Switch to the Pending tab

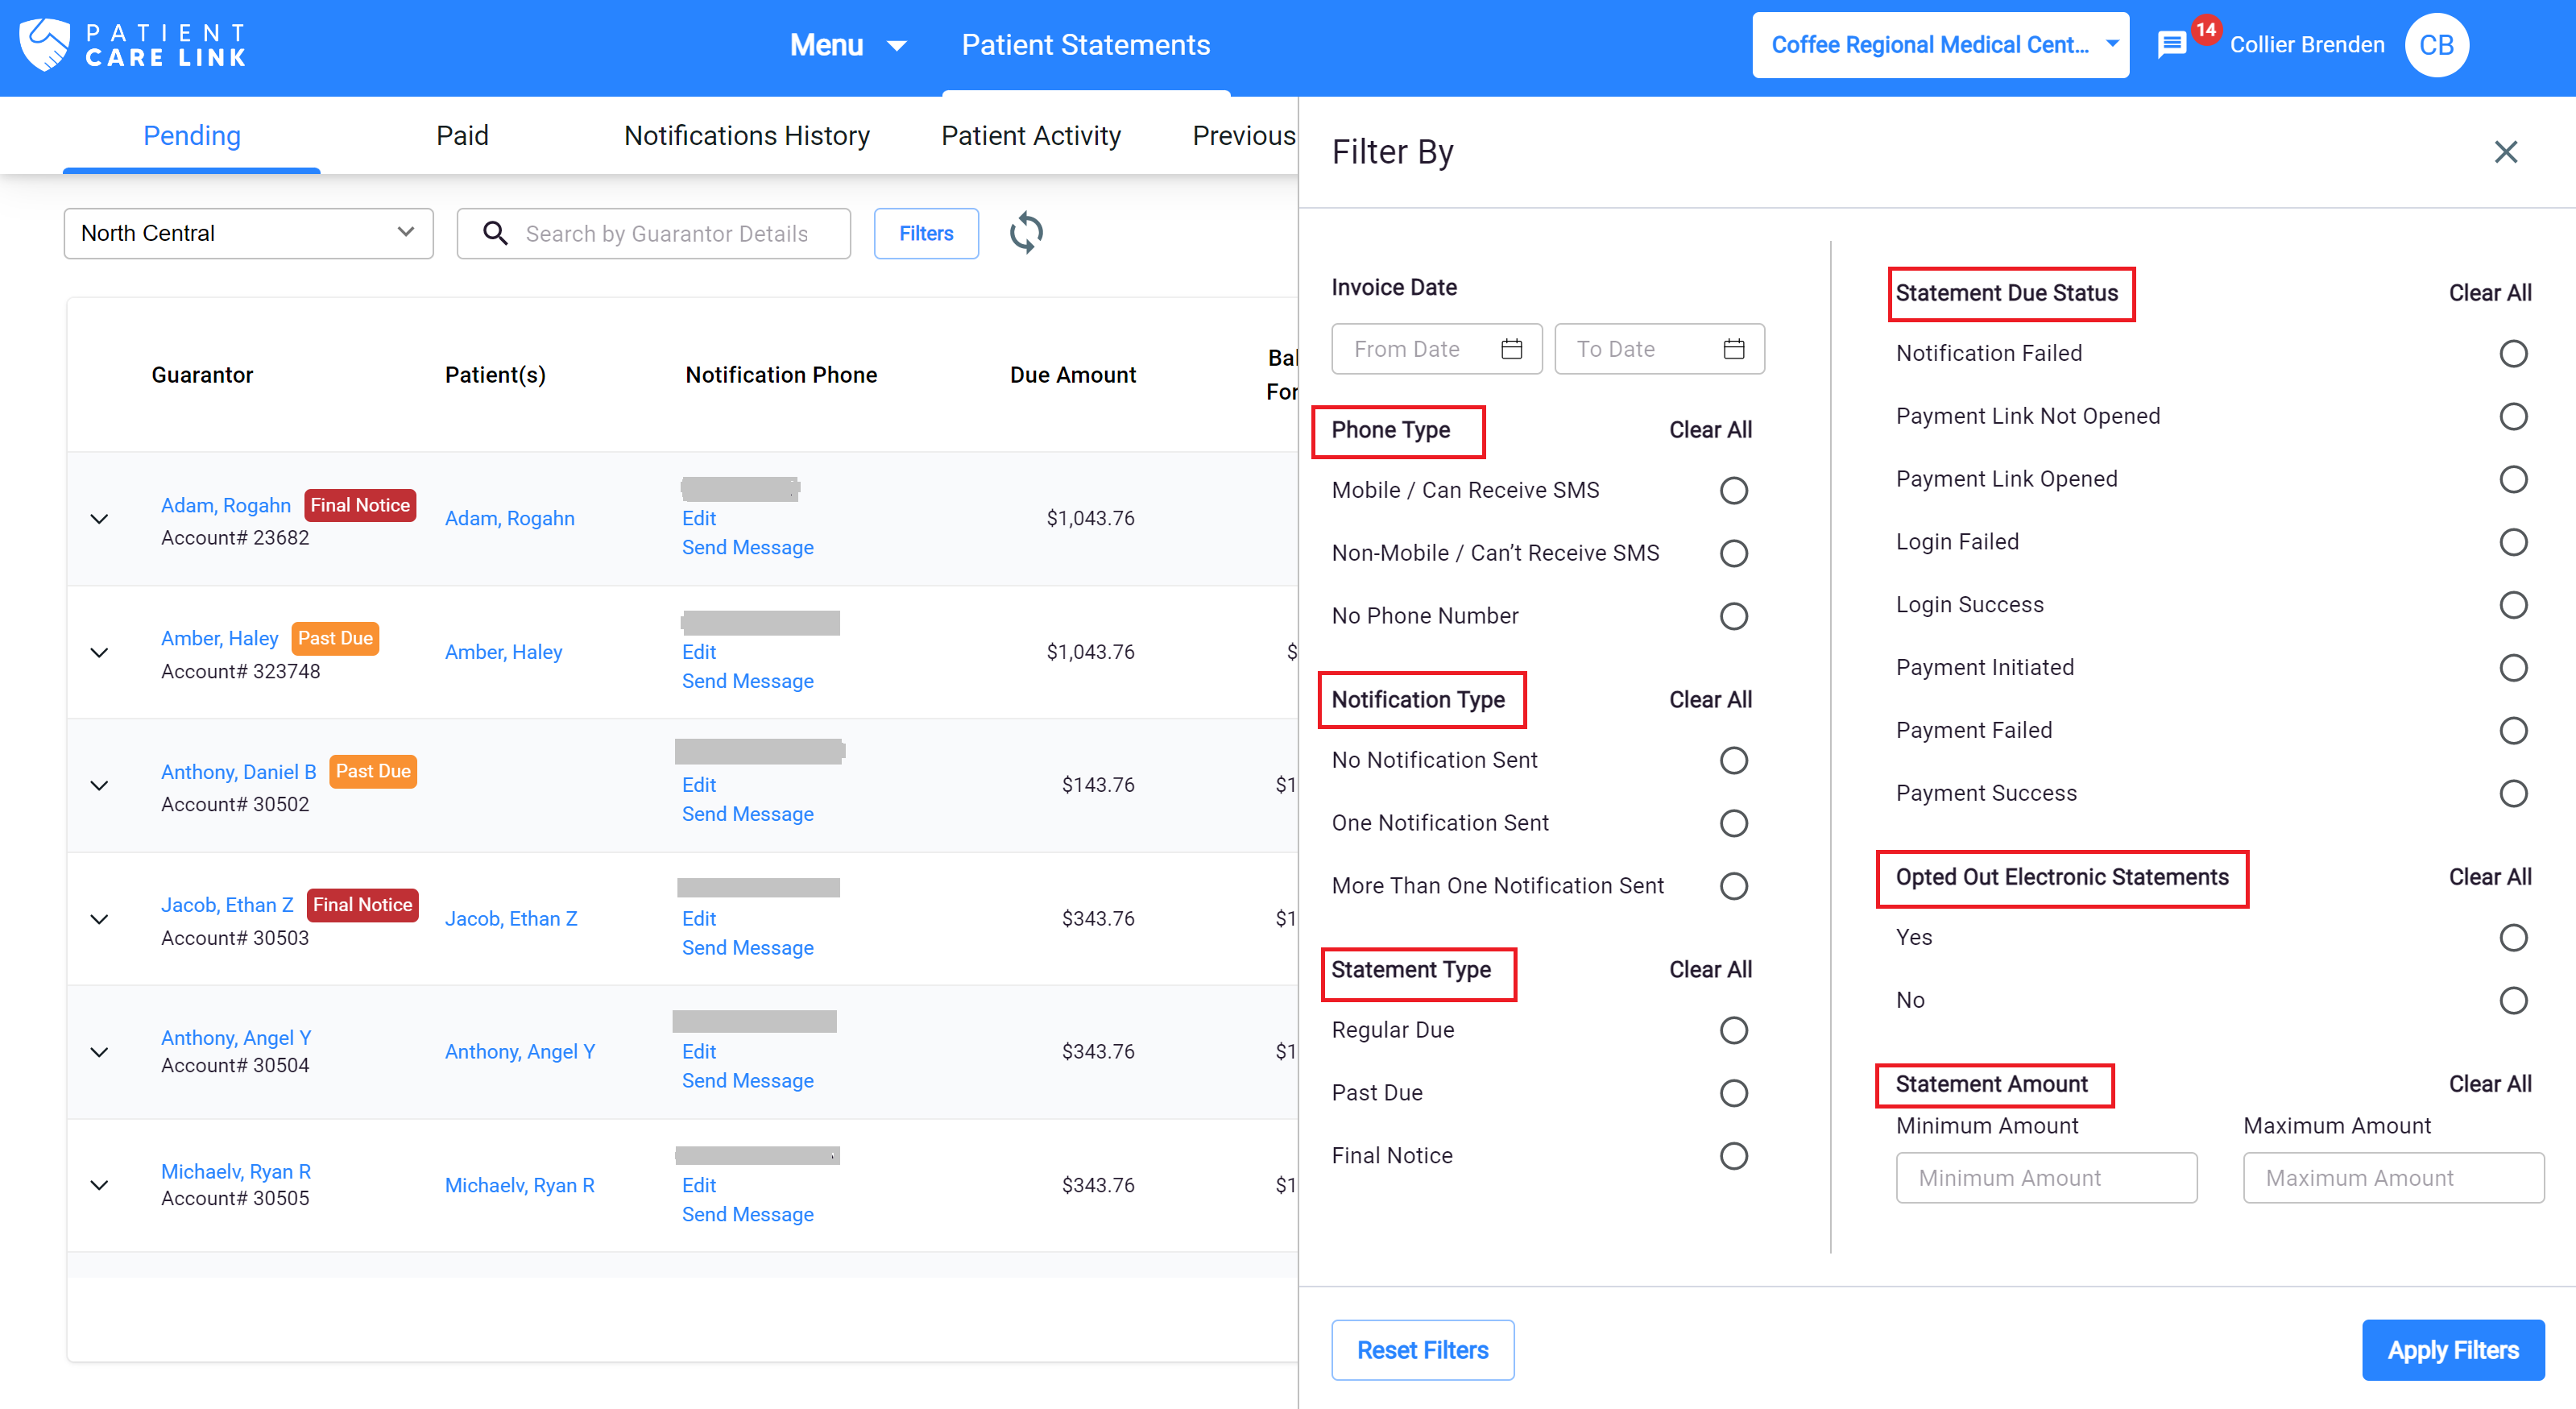[x=192, y=136]
